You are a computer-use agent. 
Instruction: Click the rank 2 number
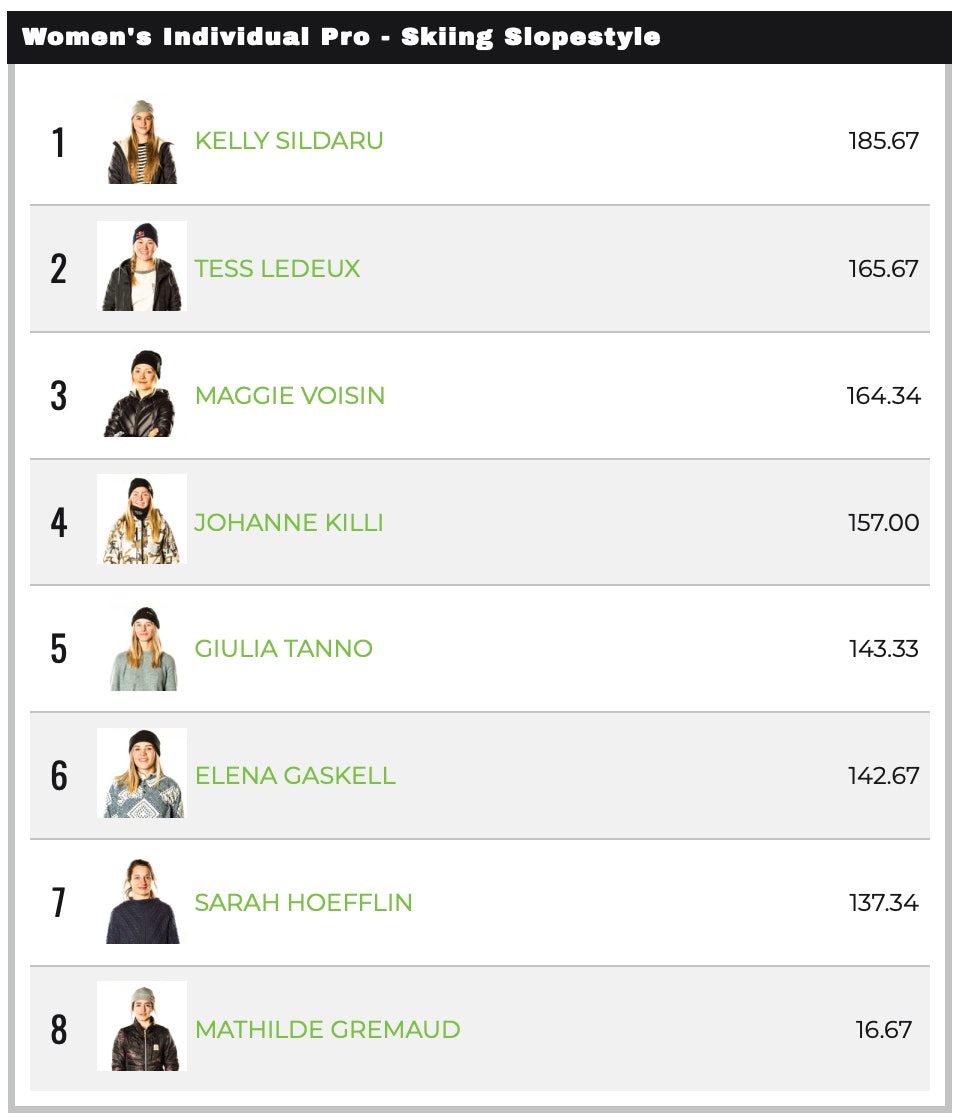click(59, 269)
